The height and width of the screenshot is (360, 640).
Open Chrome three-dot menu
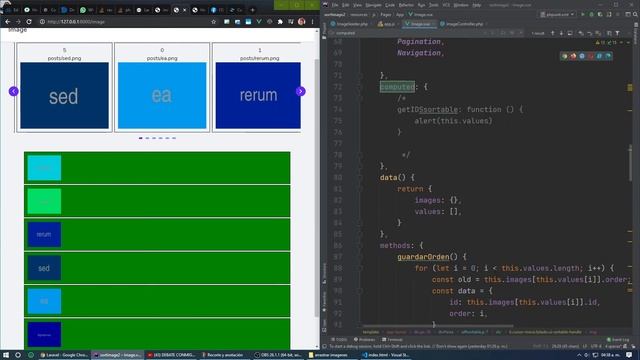(312, 22)
